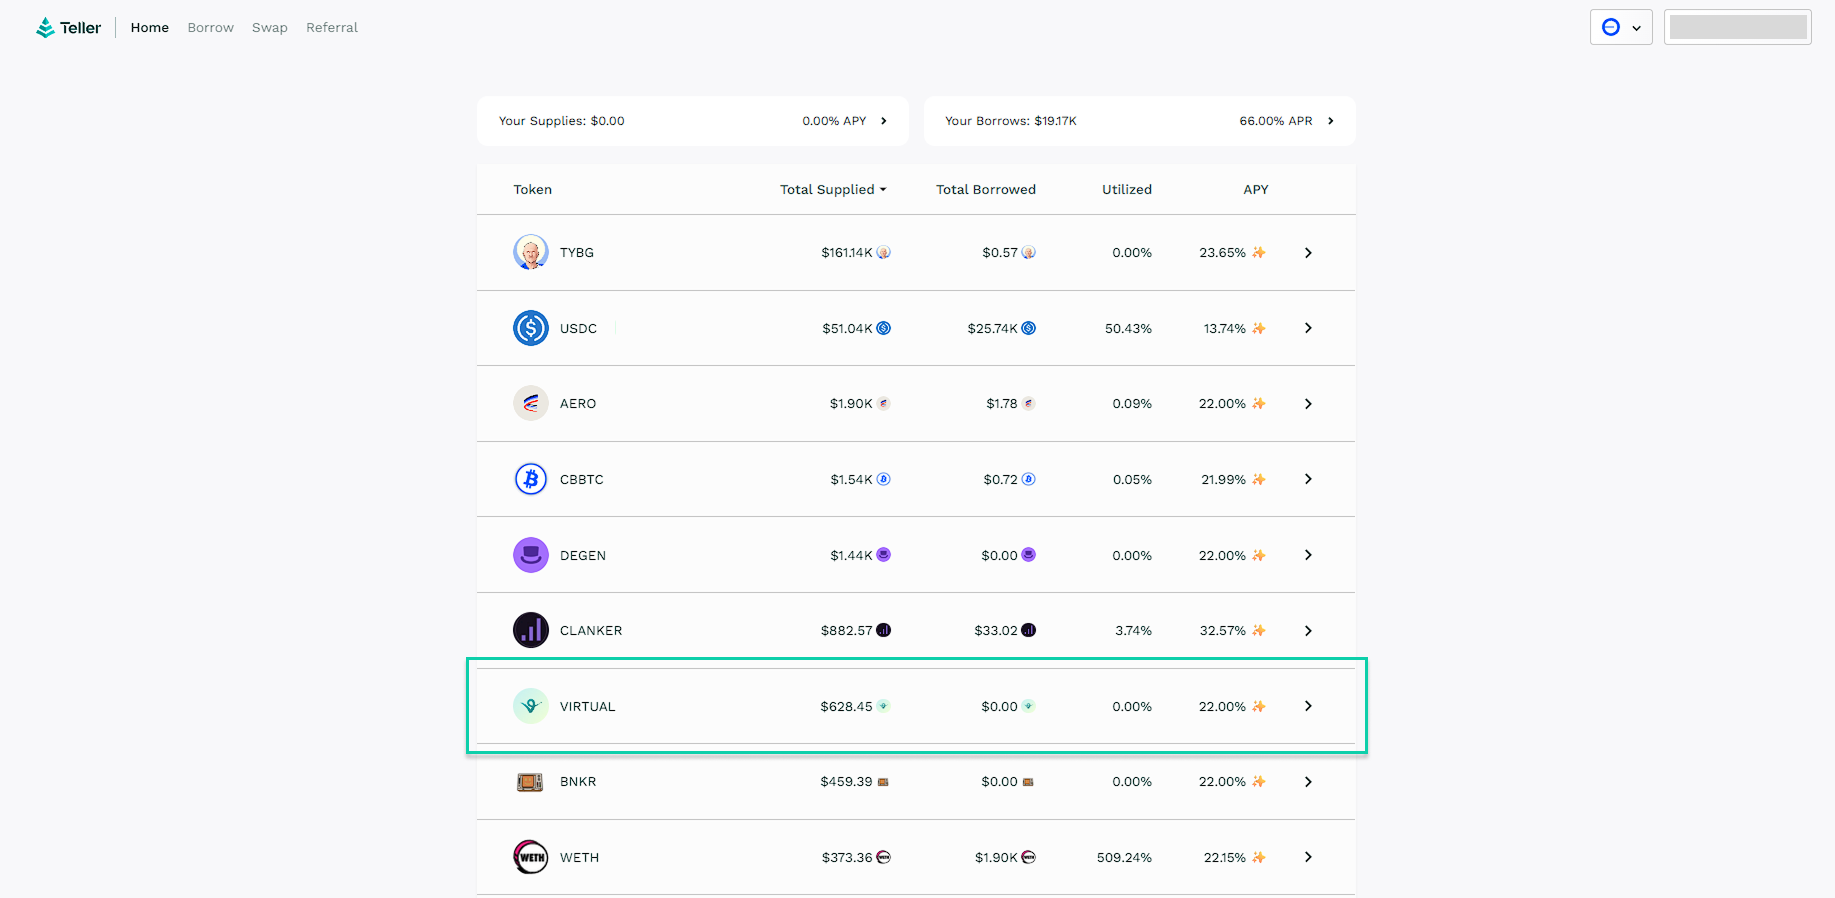
Task: Click the CLANKER token icon
Action: 530,631
